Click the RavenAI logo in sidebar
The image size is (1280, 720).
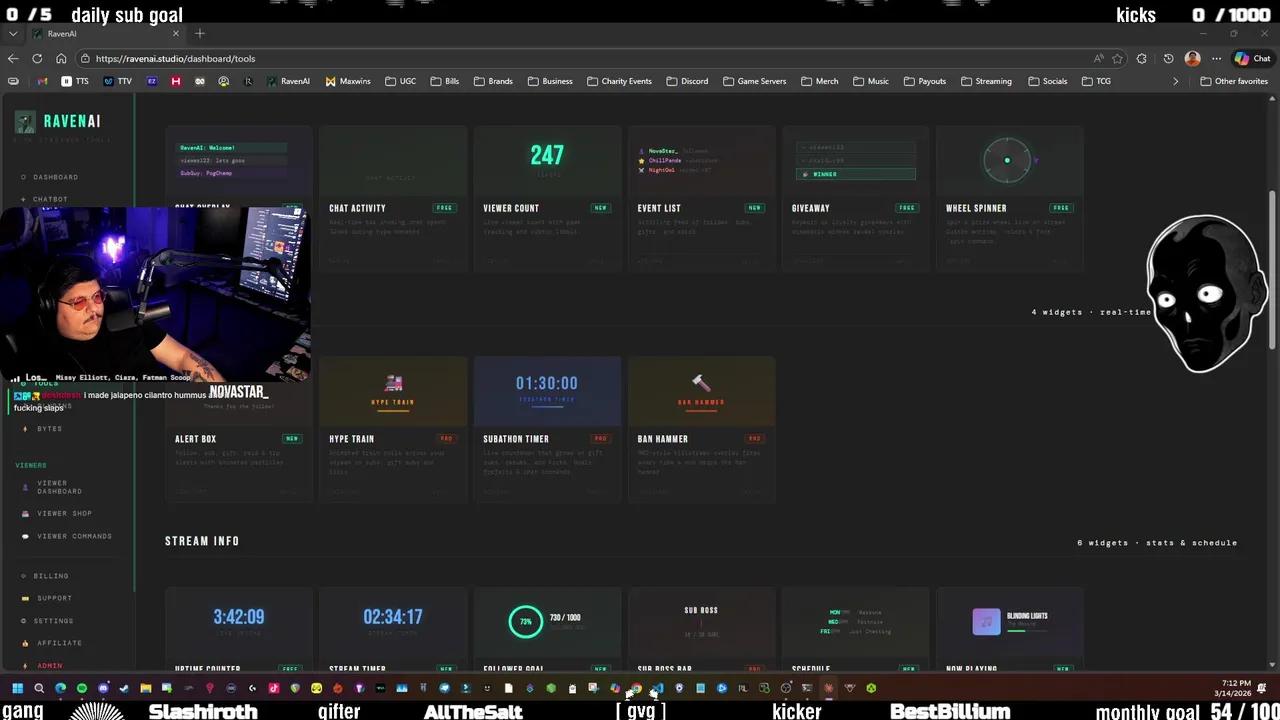[58, 122]
